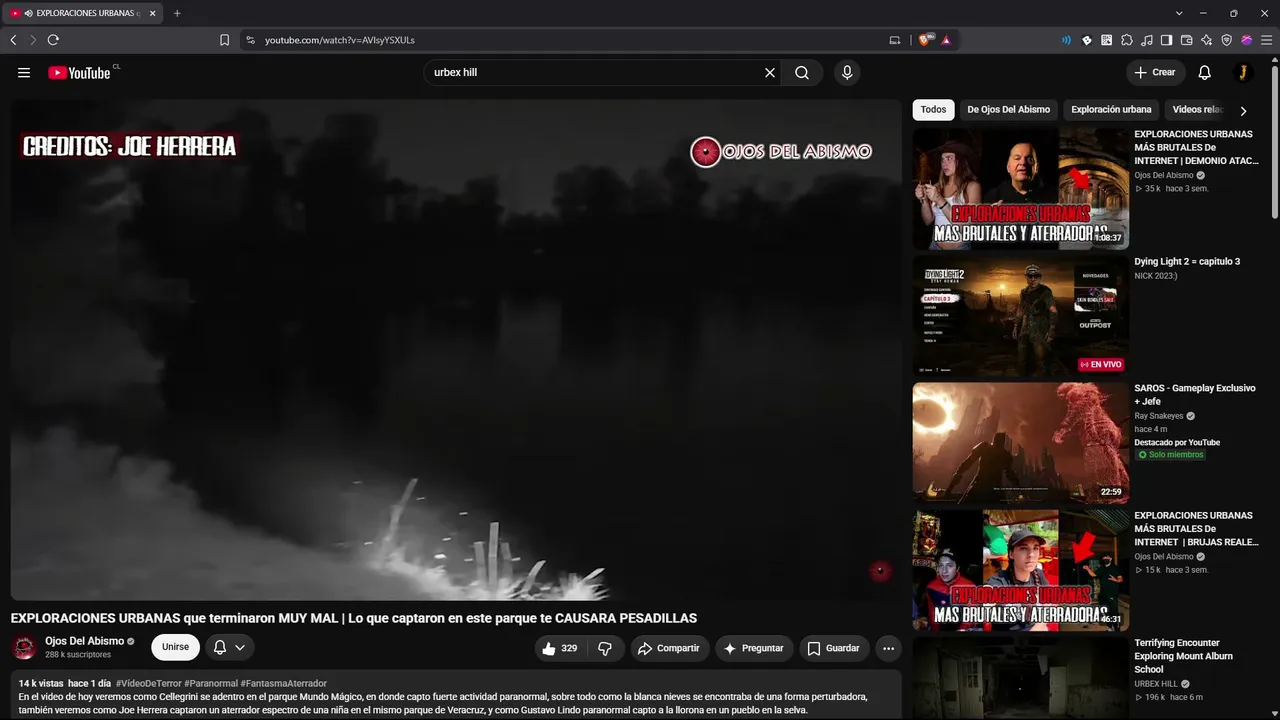Save the video with Guardar

pos(834,648)
